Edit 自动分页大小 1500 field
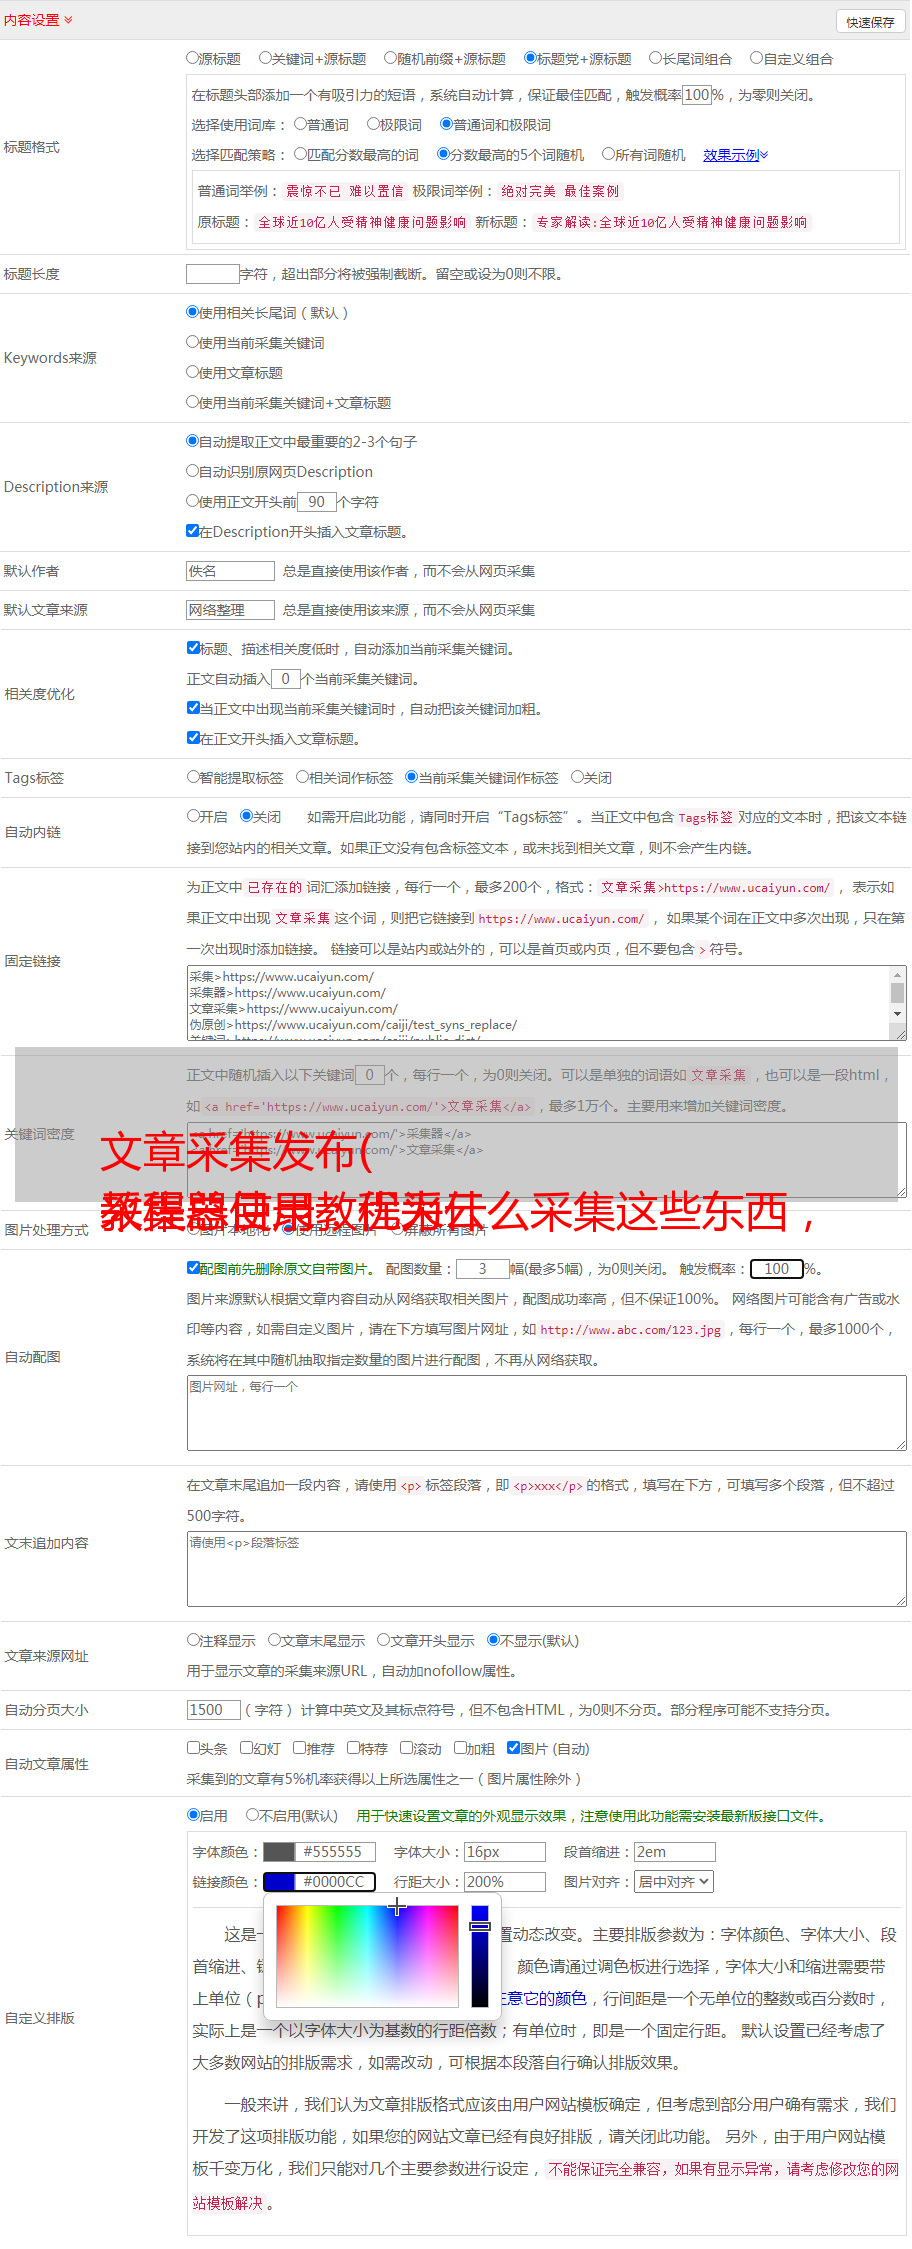This screenshot has width=912, height=2249. tap(214, 1710)
